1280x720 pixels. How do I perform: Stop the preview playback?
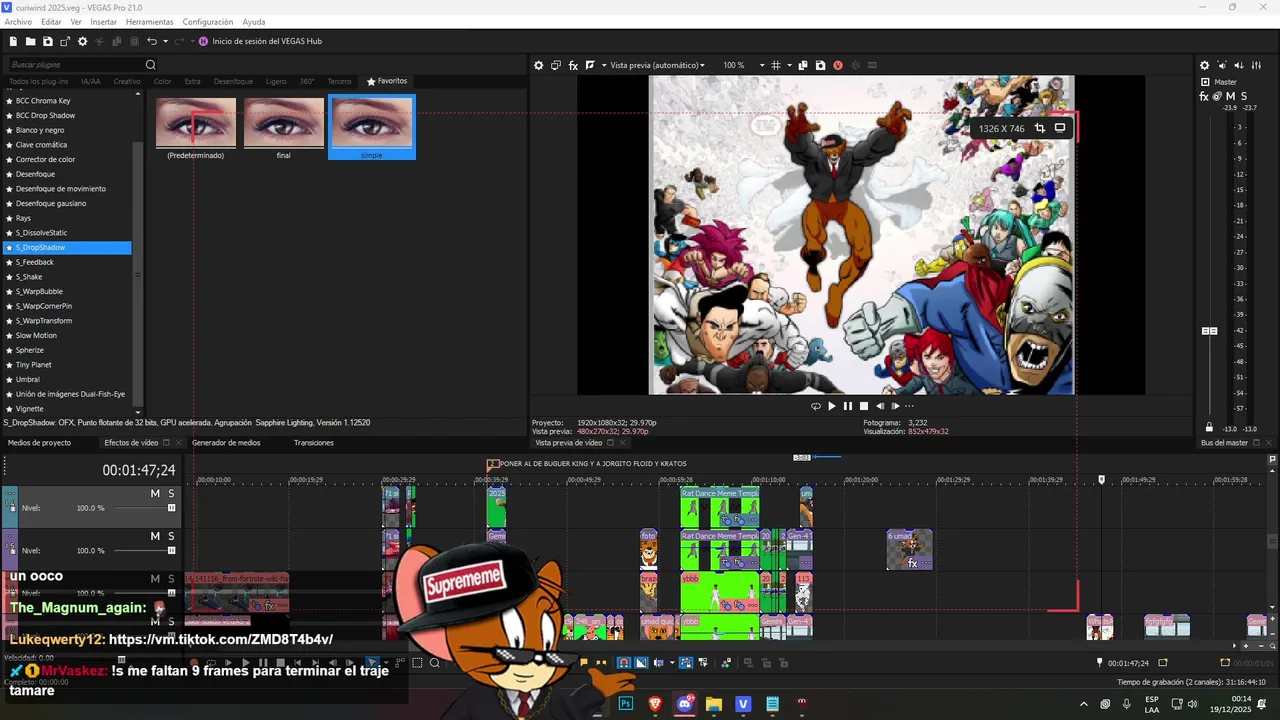[864, 406]
